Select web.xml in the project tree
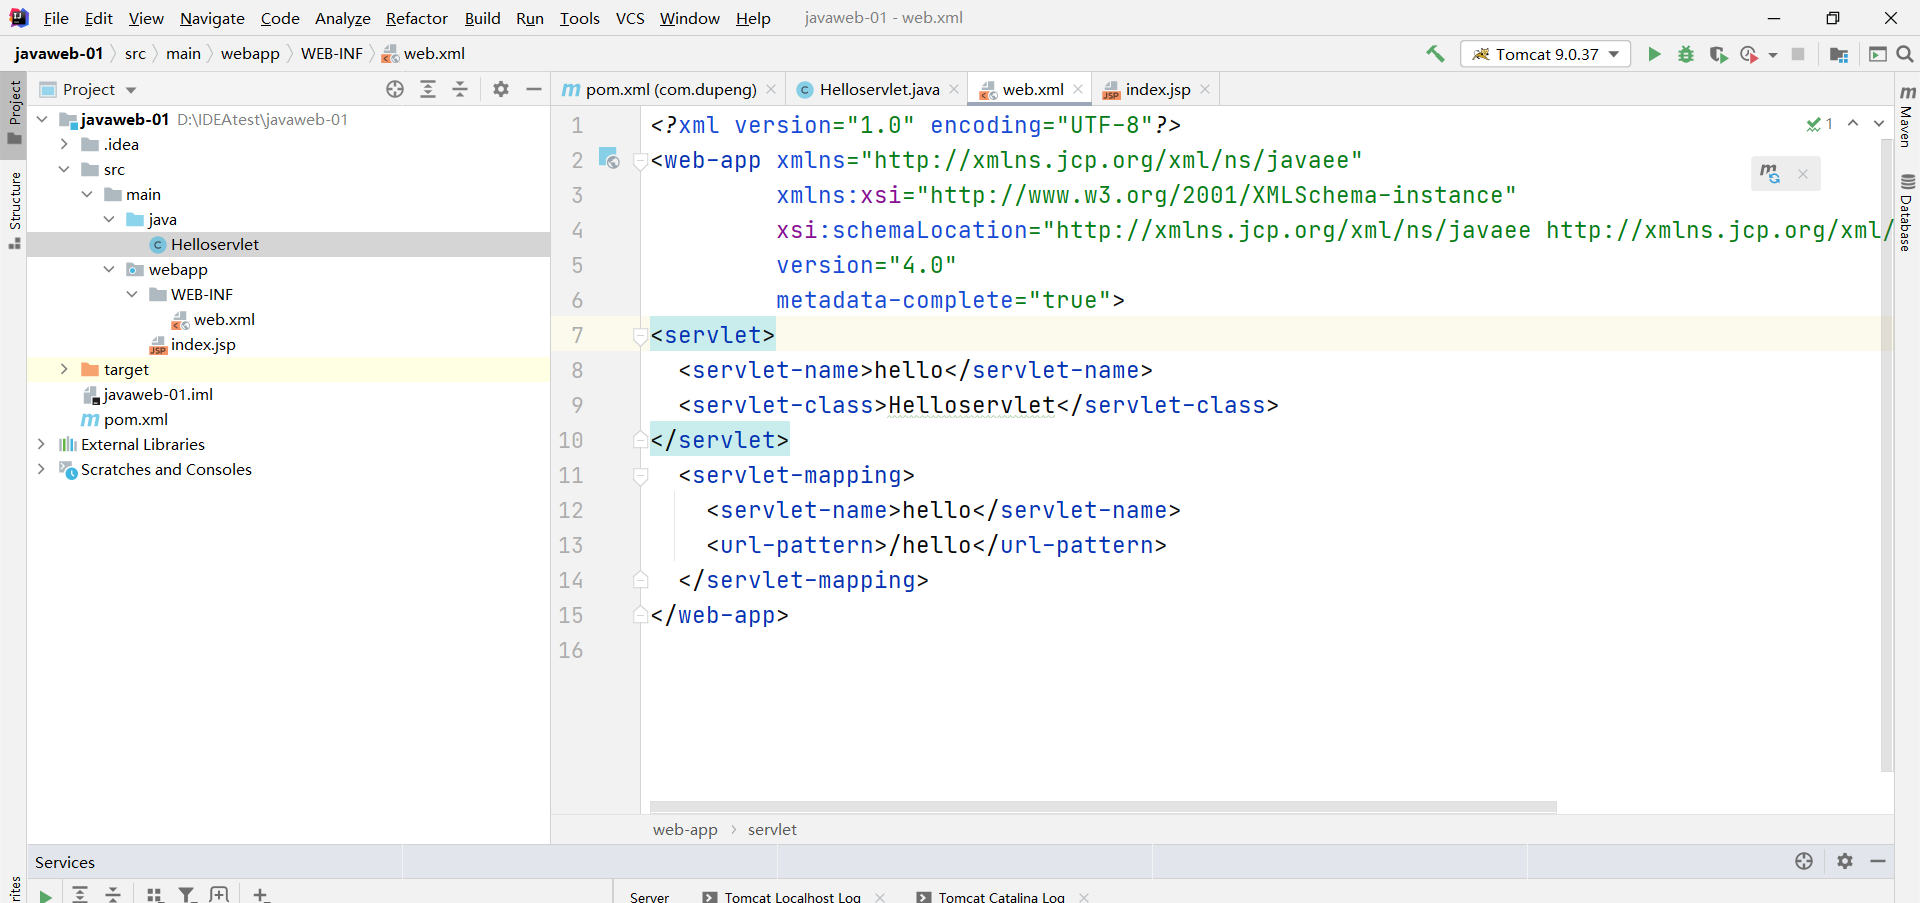Image resolution: width=1920 pixels, height=903 pixels. tap(224, 319)
